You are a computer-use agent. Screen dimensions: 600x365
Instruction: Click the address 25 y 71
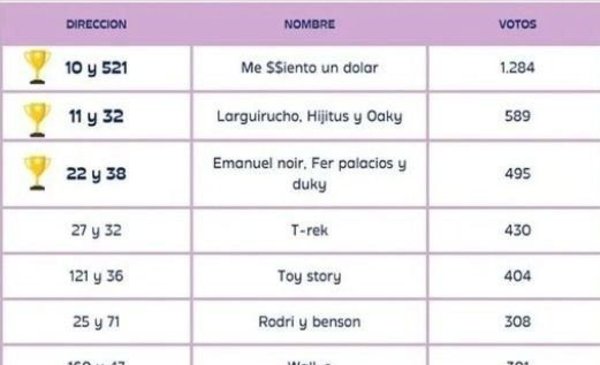[x=96, y=322]
